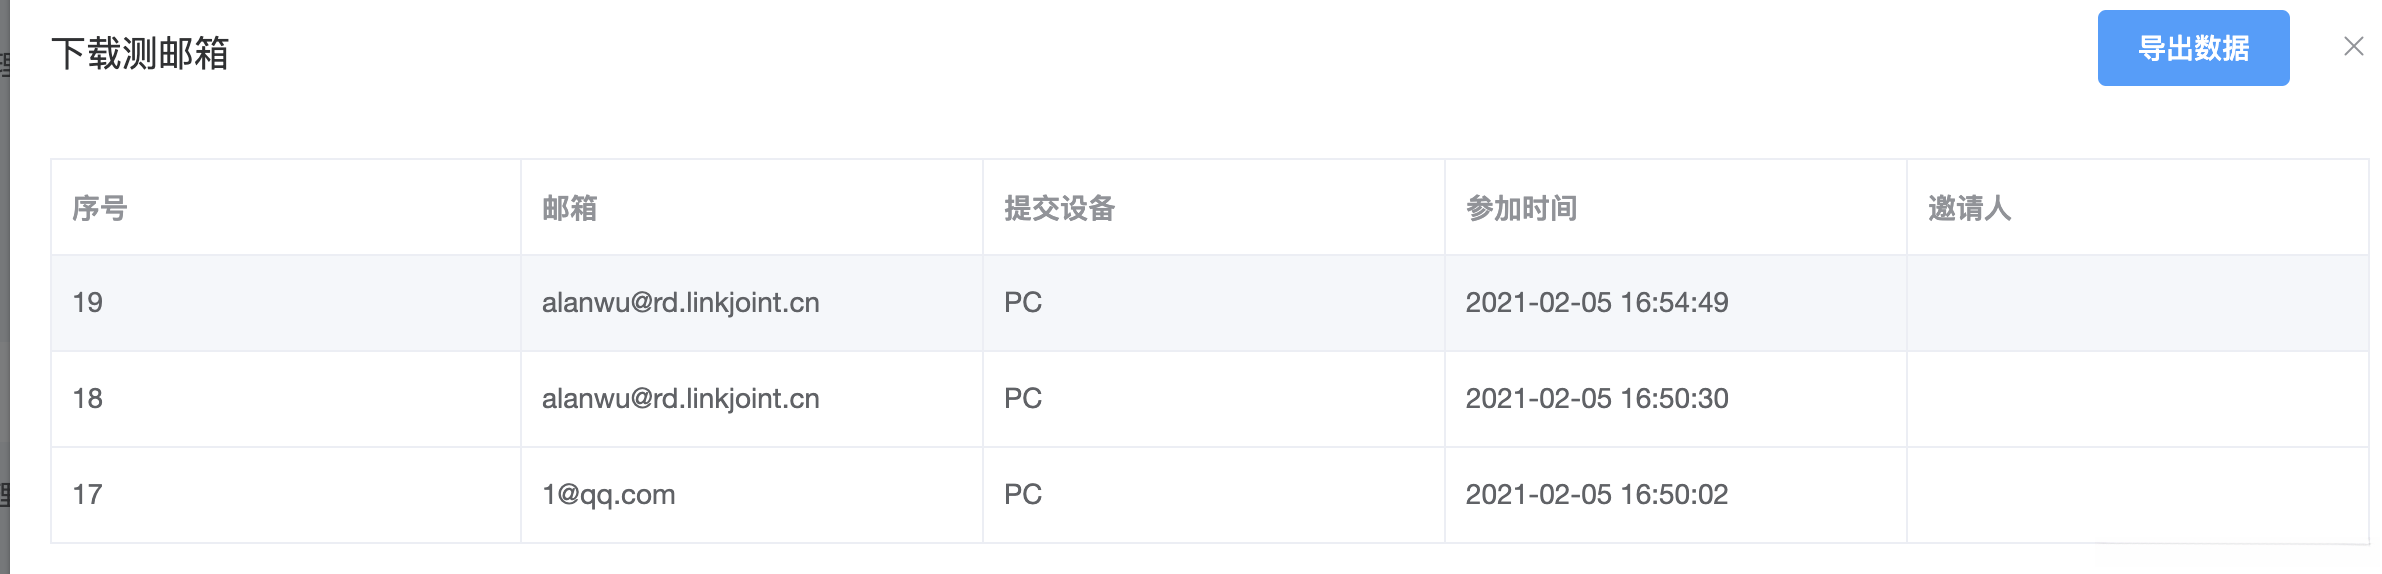
Task: Click the PC device cell in row 19
Action: point(1023,302)
